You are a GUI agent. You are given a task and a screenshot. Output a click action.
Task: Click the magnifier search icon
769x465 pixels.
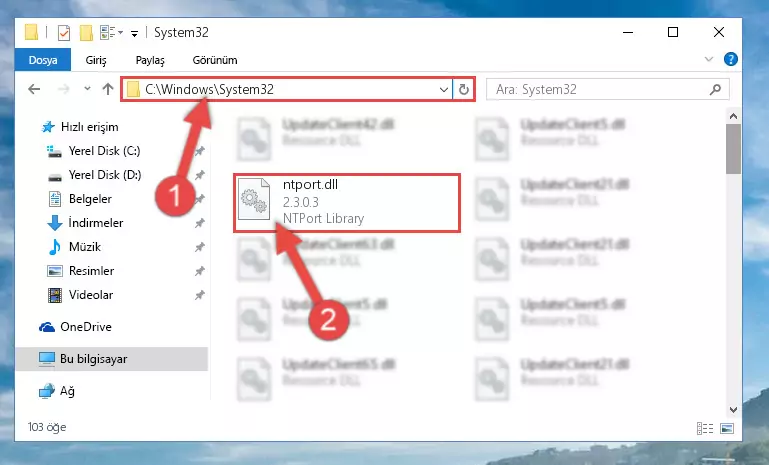[715, 89]
